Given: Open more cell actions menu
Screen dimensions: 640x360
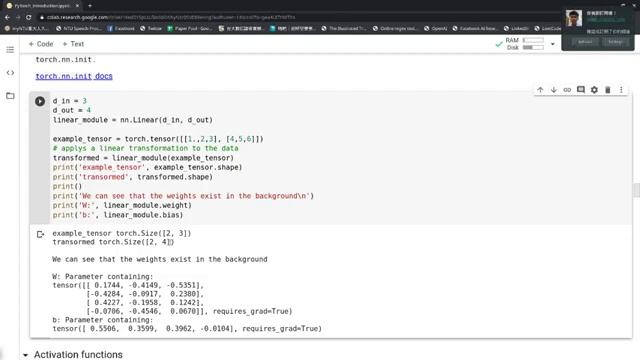Looking at the screenshot, I should click(621, 90).
